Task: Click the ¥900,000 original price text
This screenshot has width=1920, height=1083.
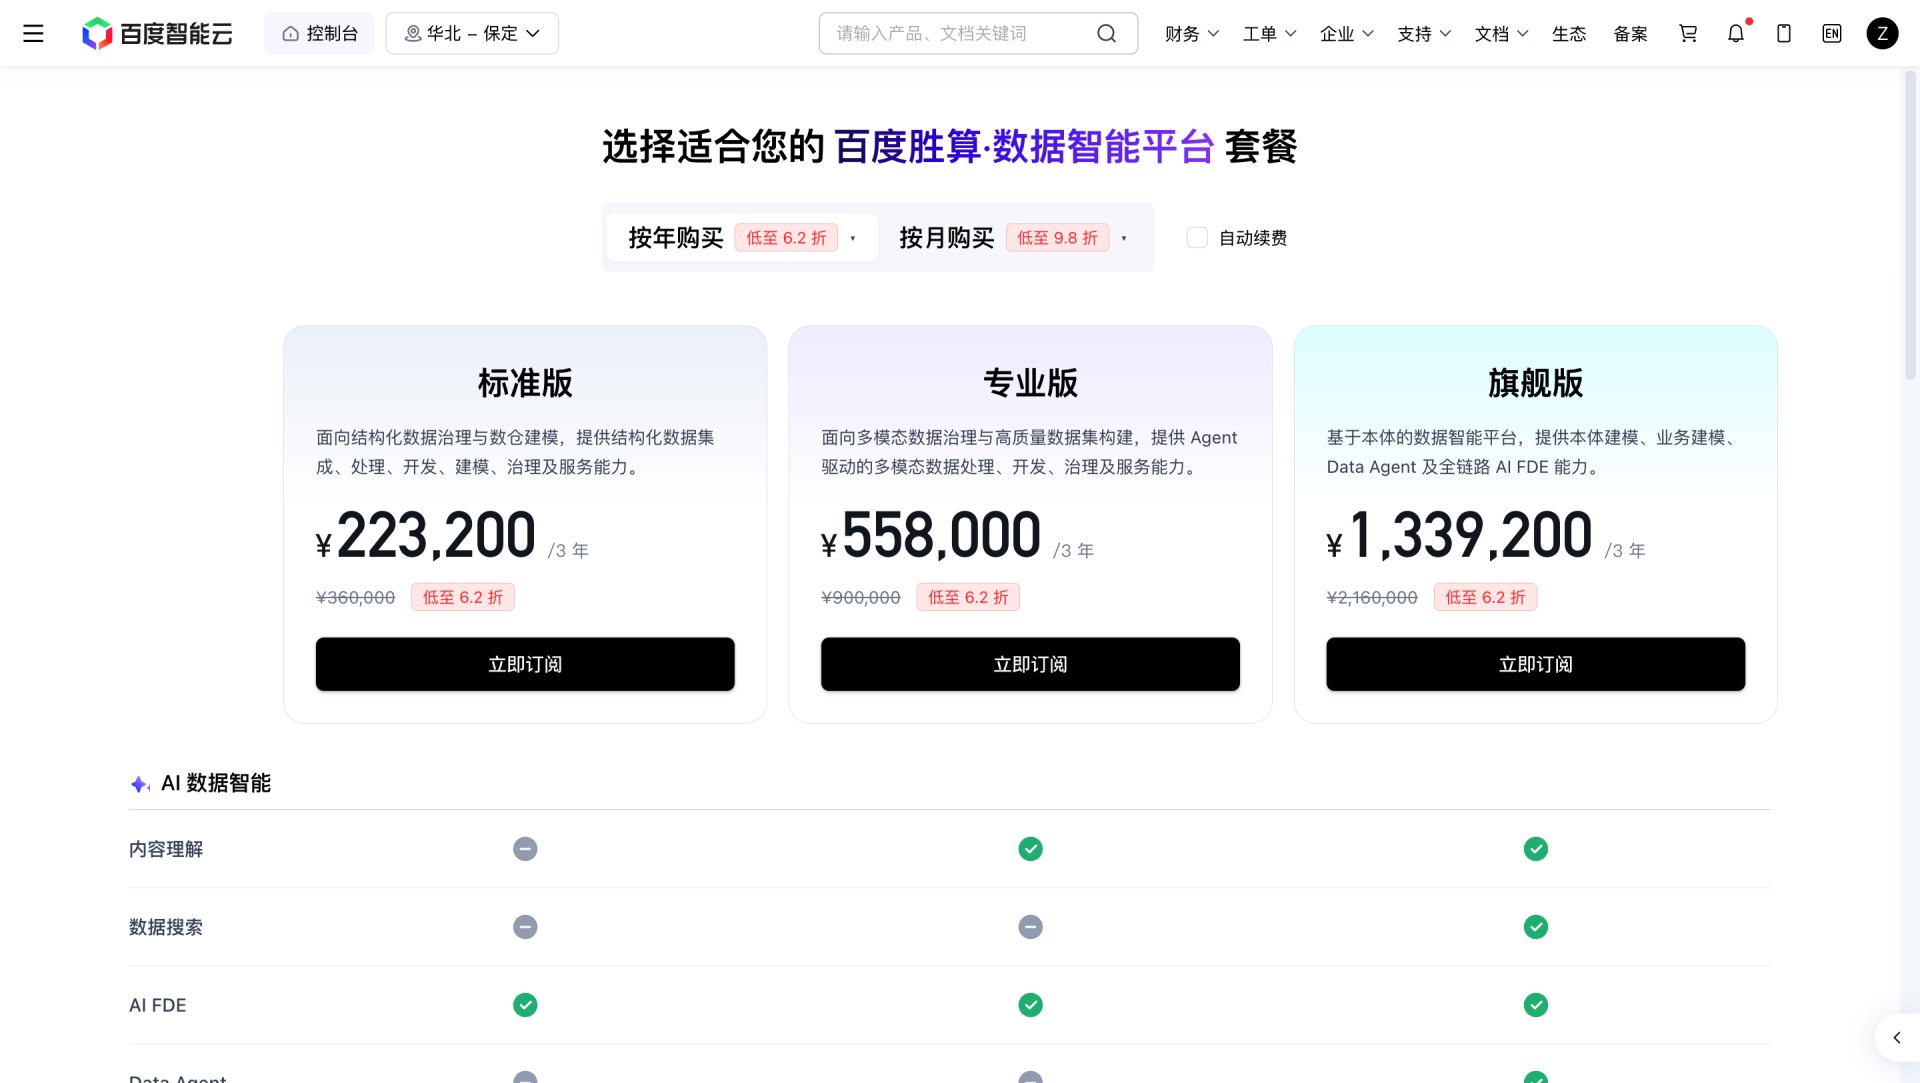Action: pyautogui.click(x=861, y=597)
